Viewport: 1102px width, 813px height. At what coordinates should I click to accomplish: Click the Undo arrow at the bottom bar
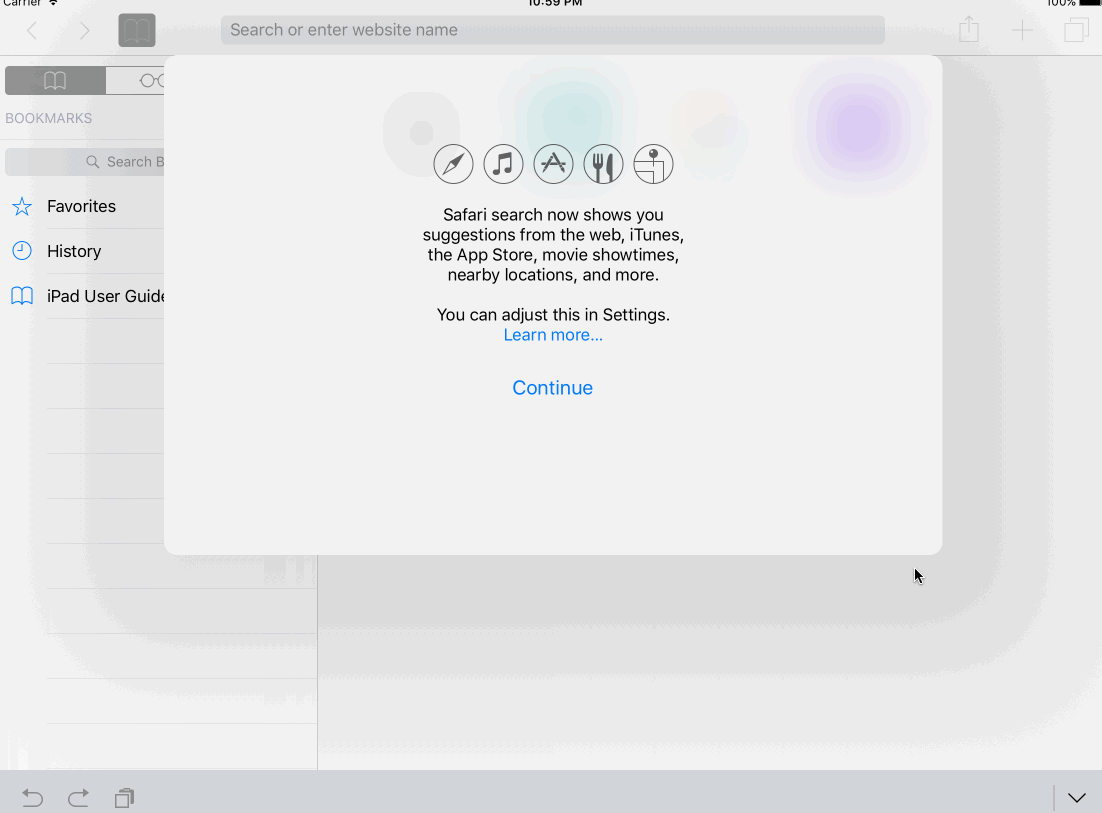(31, 797)
